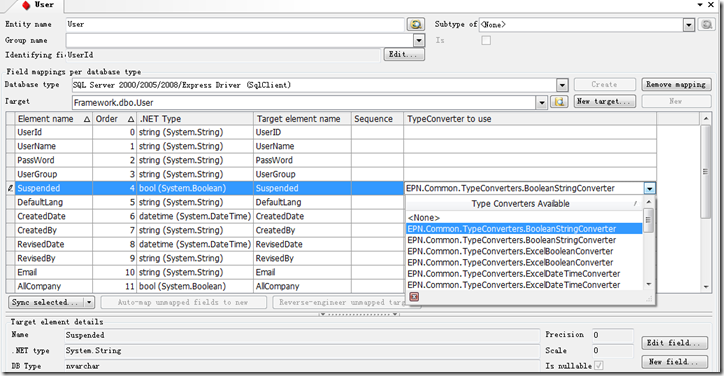Click the pencil edit marker on Suspended row
This screenshot has width=724, height=376.
click(11, 188)
